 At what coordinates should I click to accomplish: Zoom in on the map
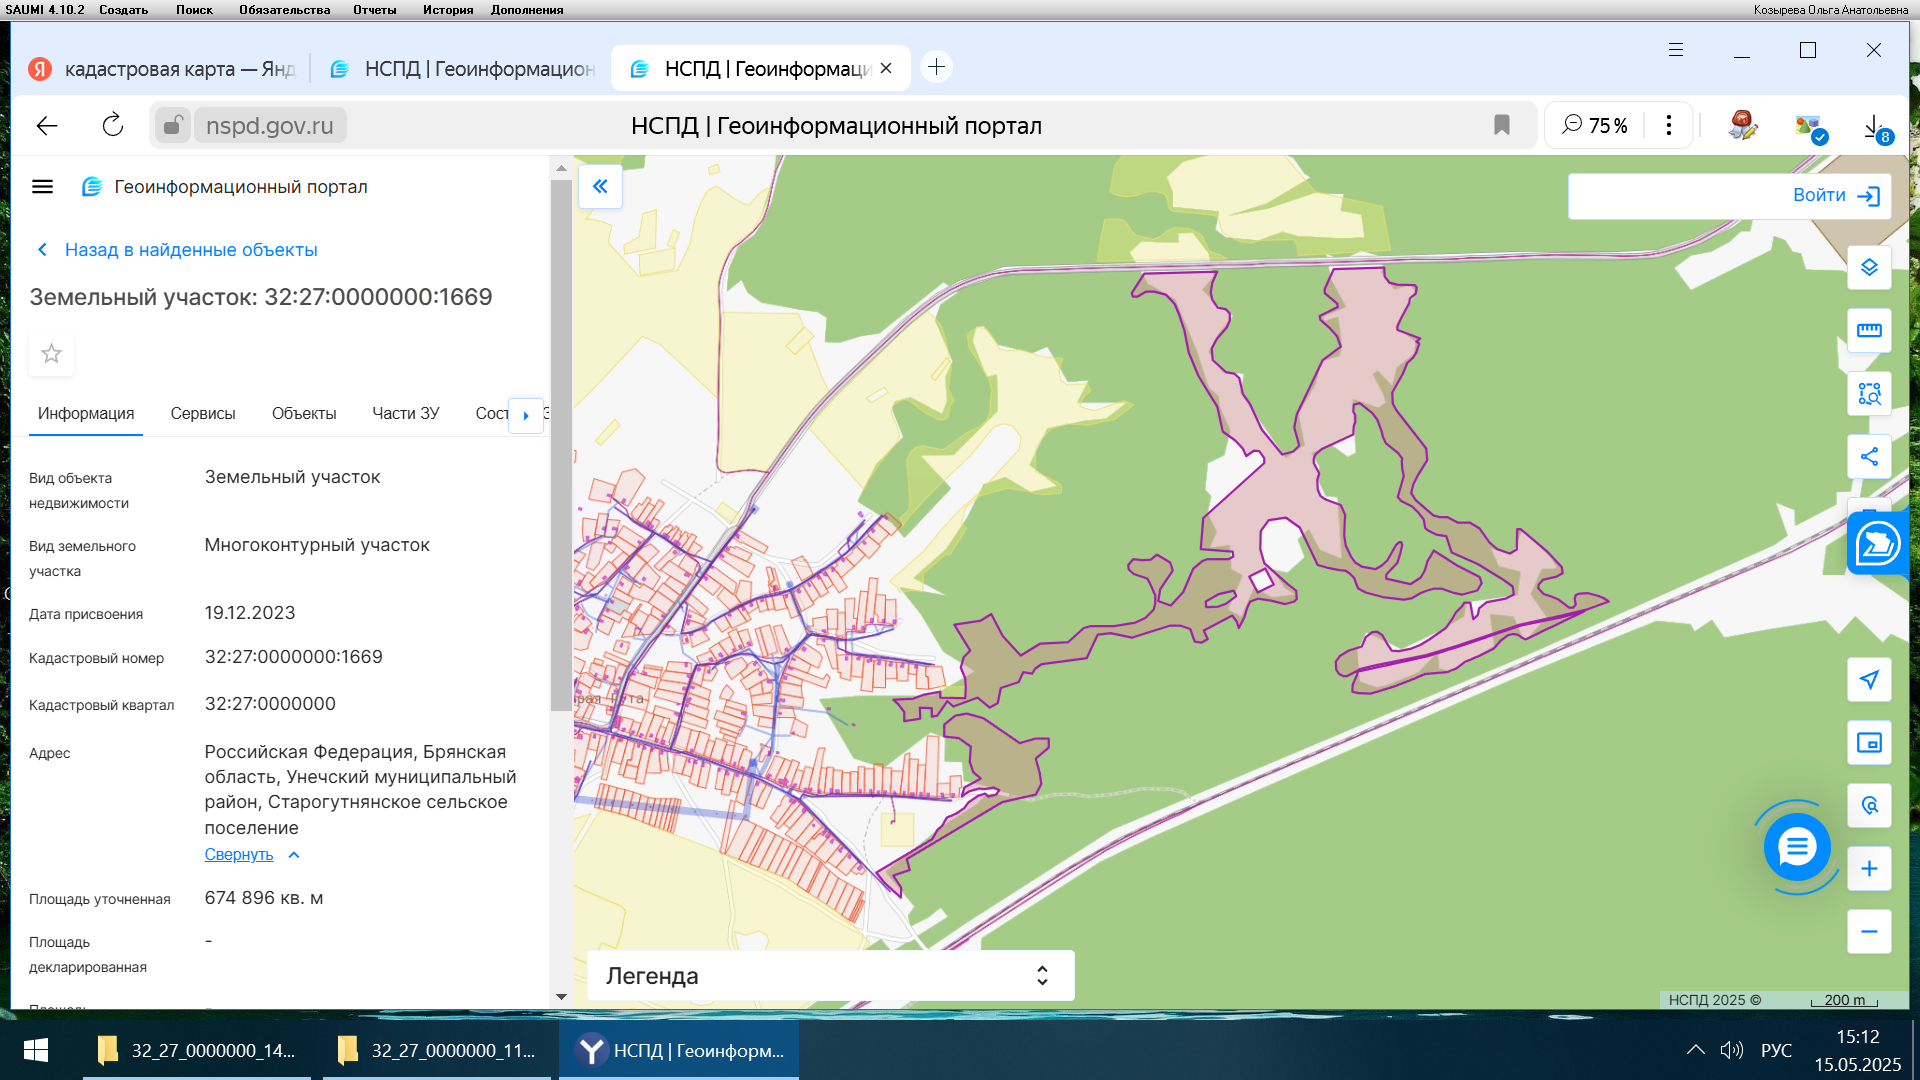point(1868,869)
